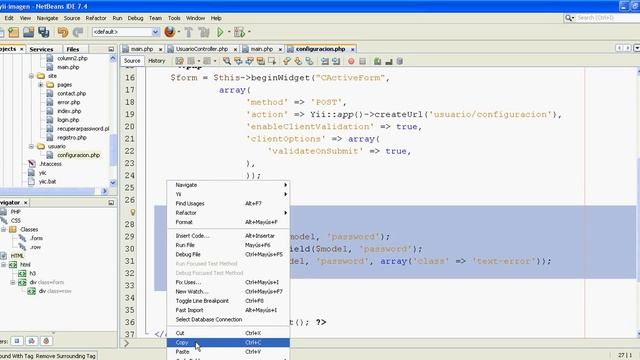Select contact.php in the project tree
Image resolution: width=640 pixels, height=360 pixels.
point(71,93)
